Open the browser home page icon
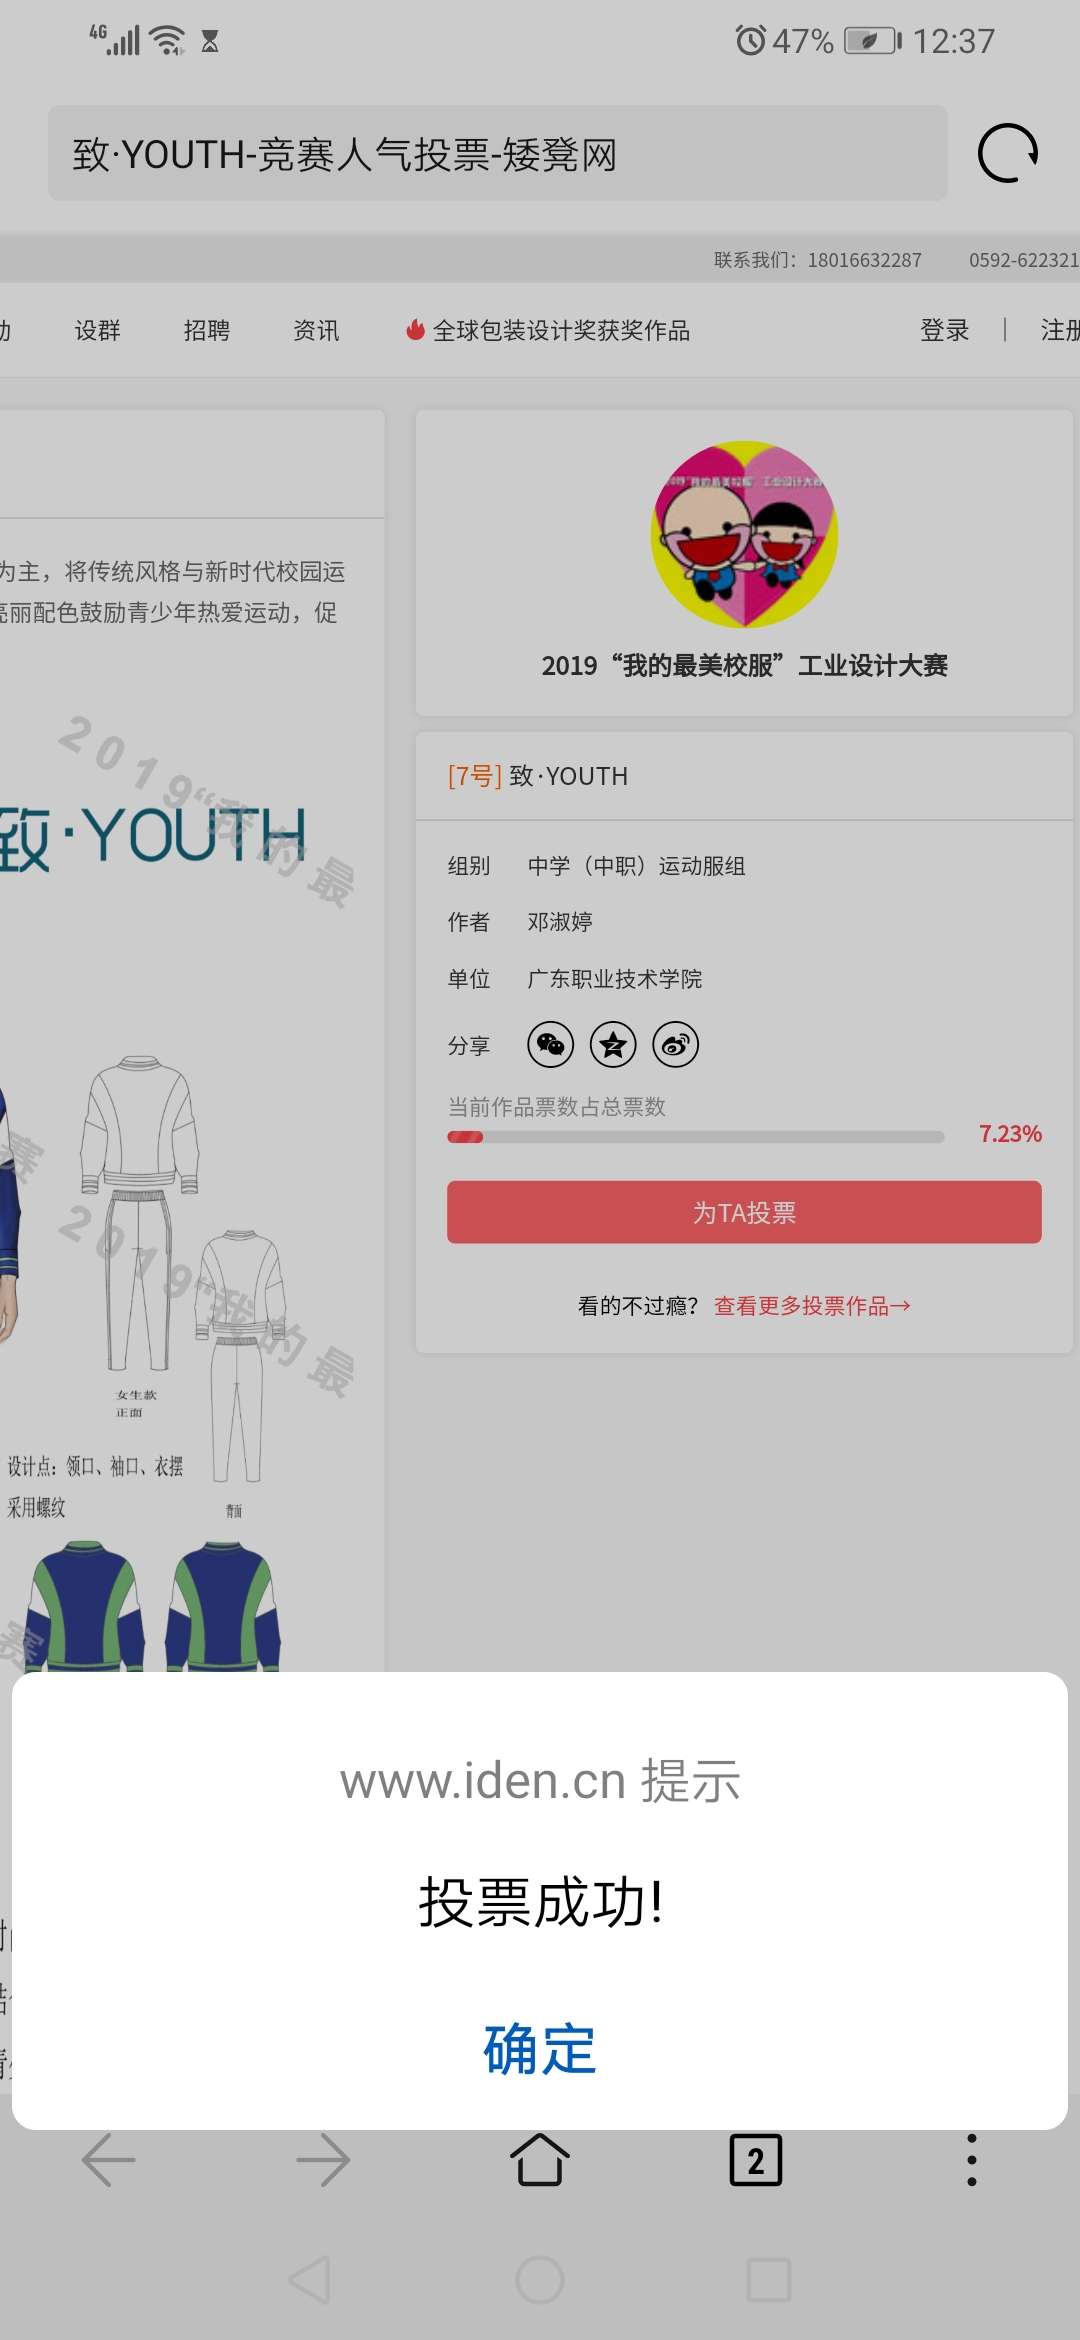Image resolution: width=1080 pixels, height=2340 pixels. point(540,2160)
